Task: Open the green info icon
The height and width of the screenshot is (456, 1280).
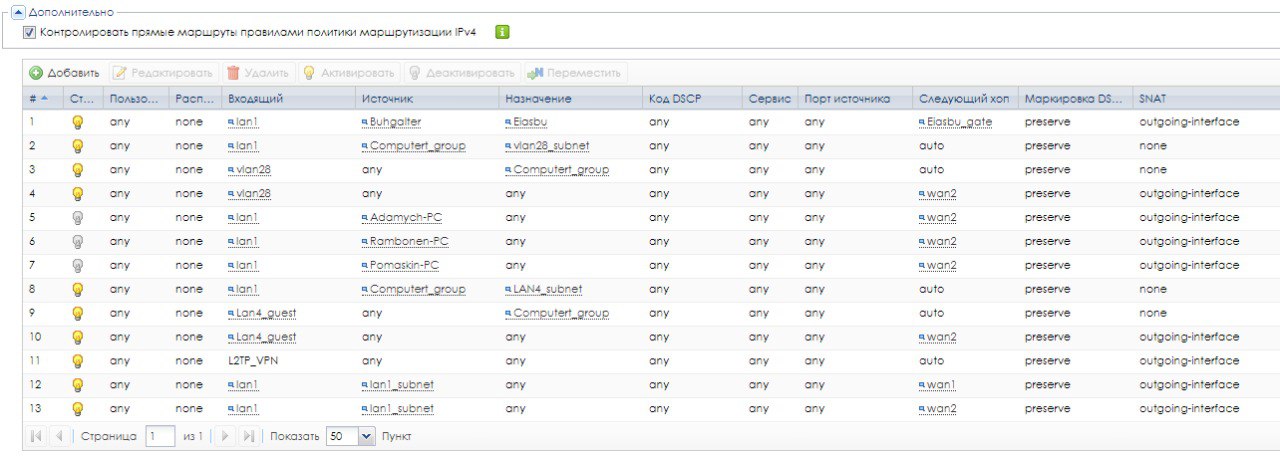Action: click(503, 32)
